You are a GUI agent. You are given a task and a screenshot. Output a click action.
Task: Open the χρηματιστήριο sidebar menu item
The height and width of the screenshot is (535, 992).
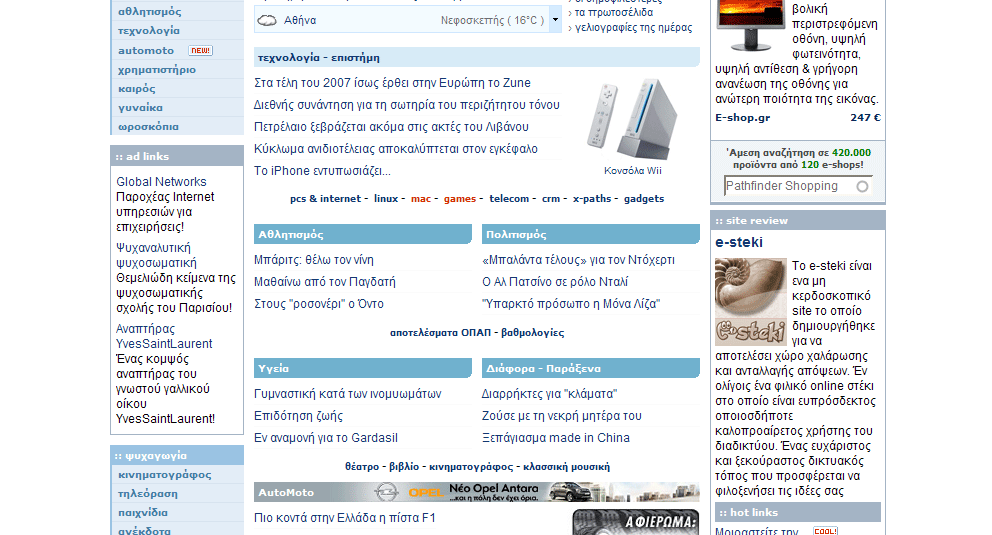pyautogui.click(x=157, y=70)
